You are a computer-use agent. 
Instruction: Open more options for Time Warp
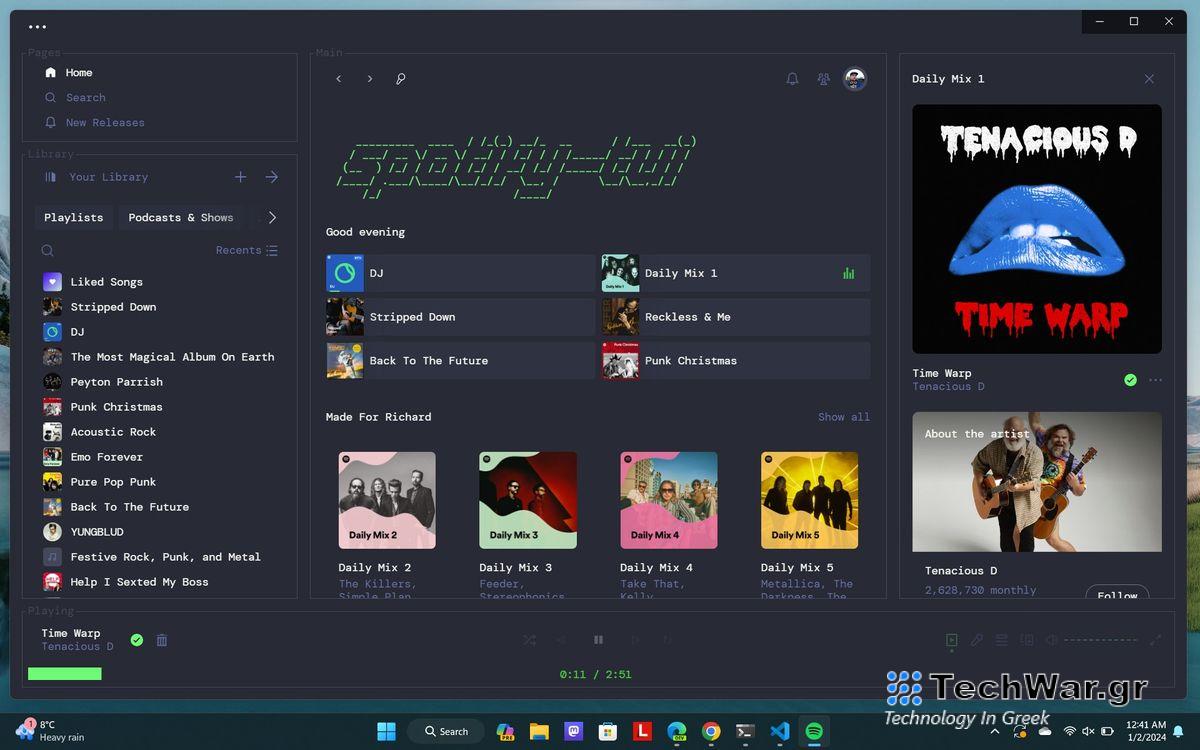pos(1156,380)
